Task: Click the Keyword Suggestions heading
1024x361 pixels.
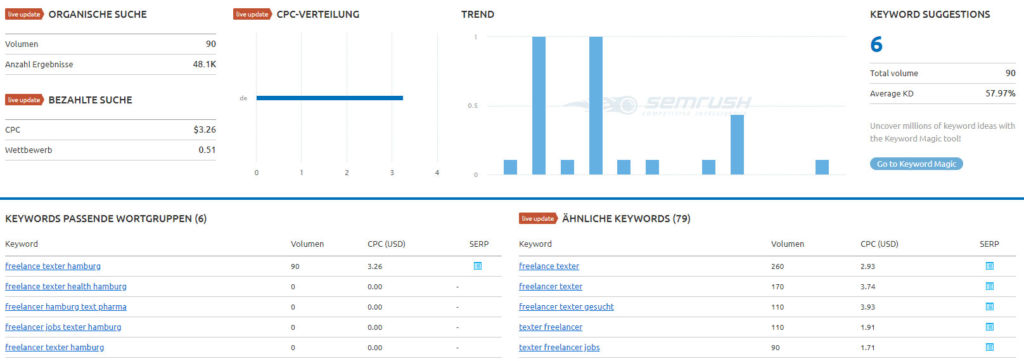Action: [930, 14]
